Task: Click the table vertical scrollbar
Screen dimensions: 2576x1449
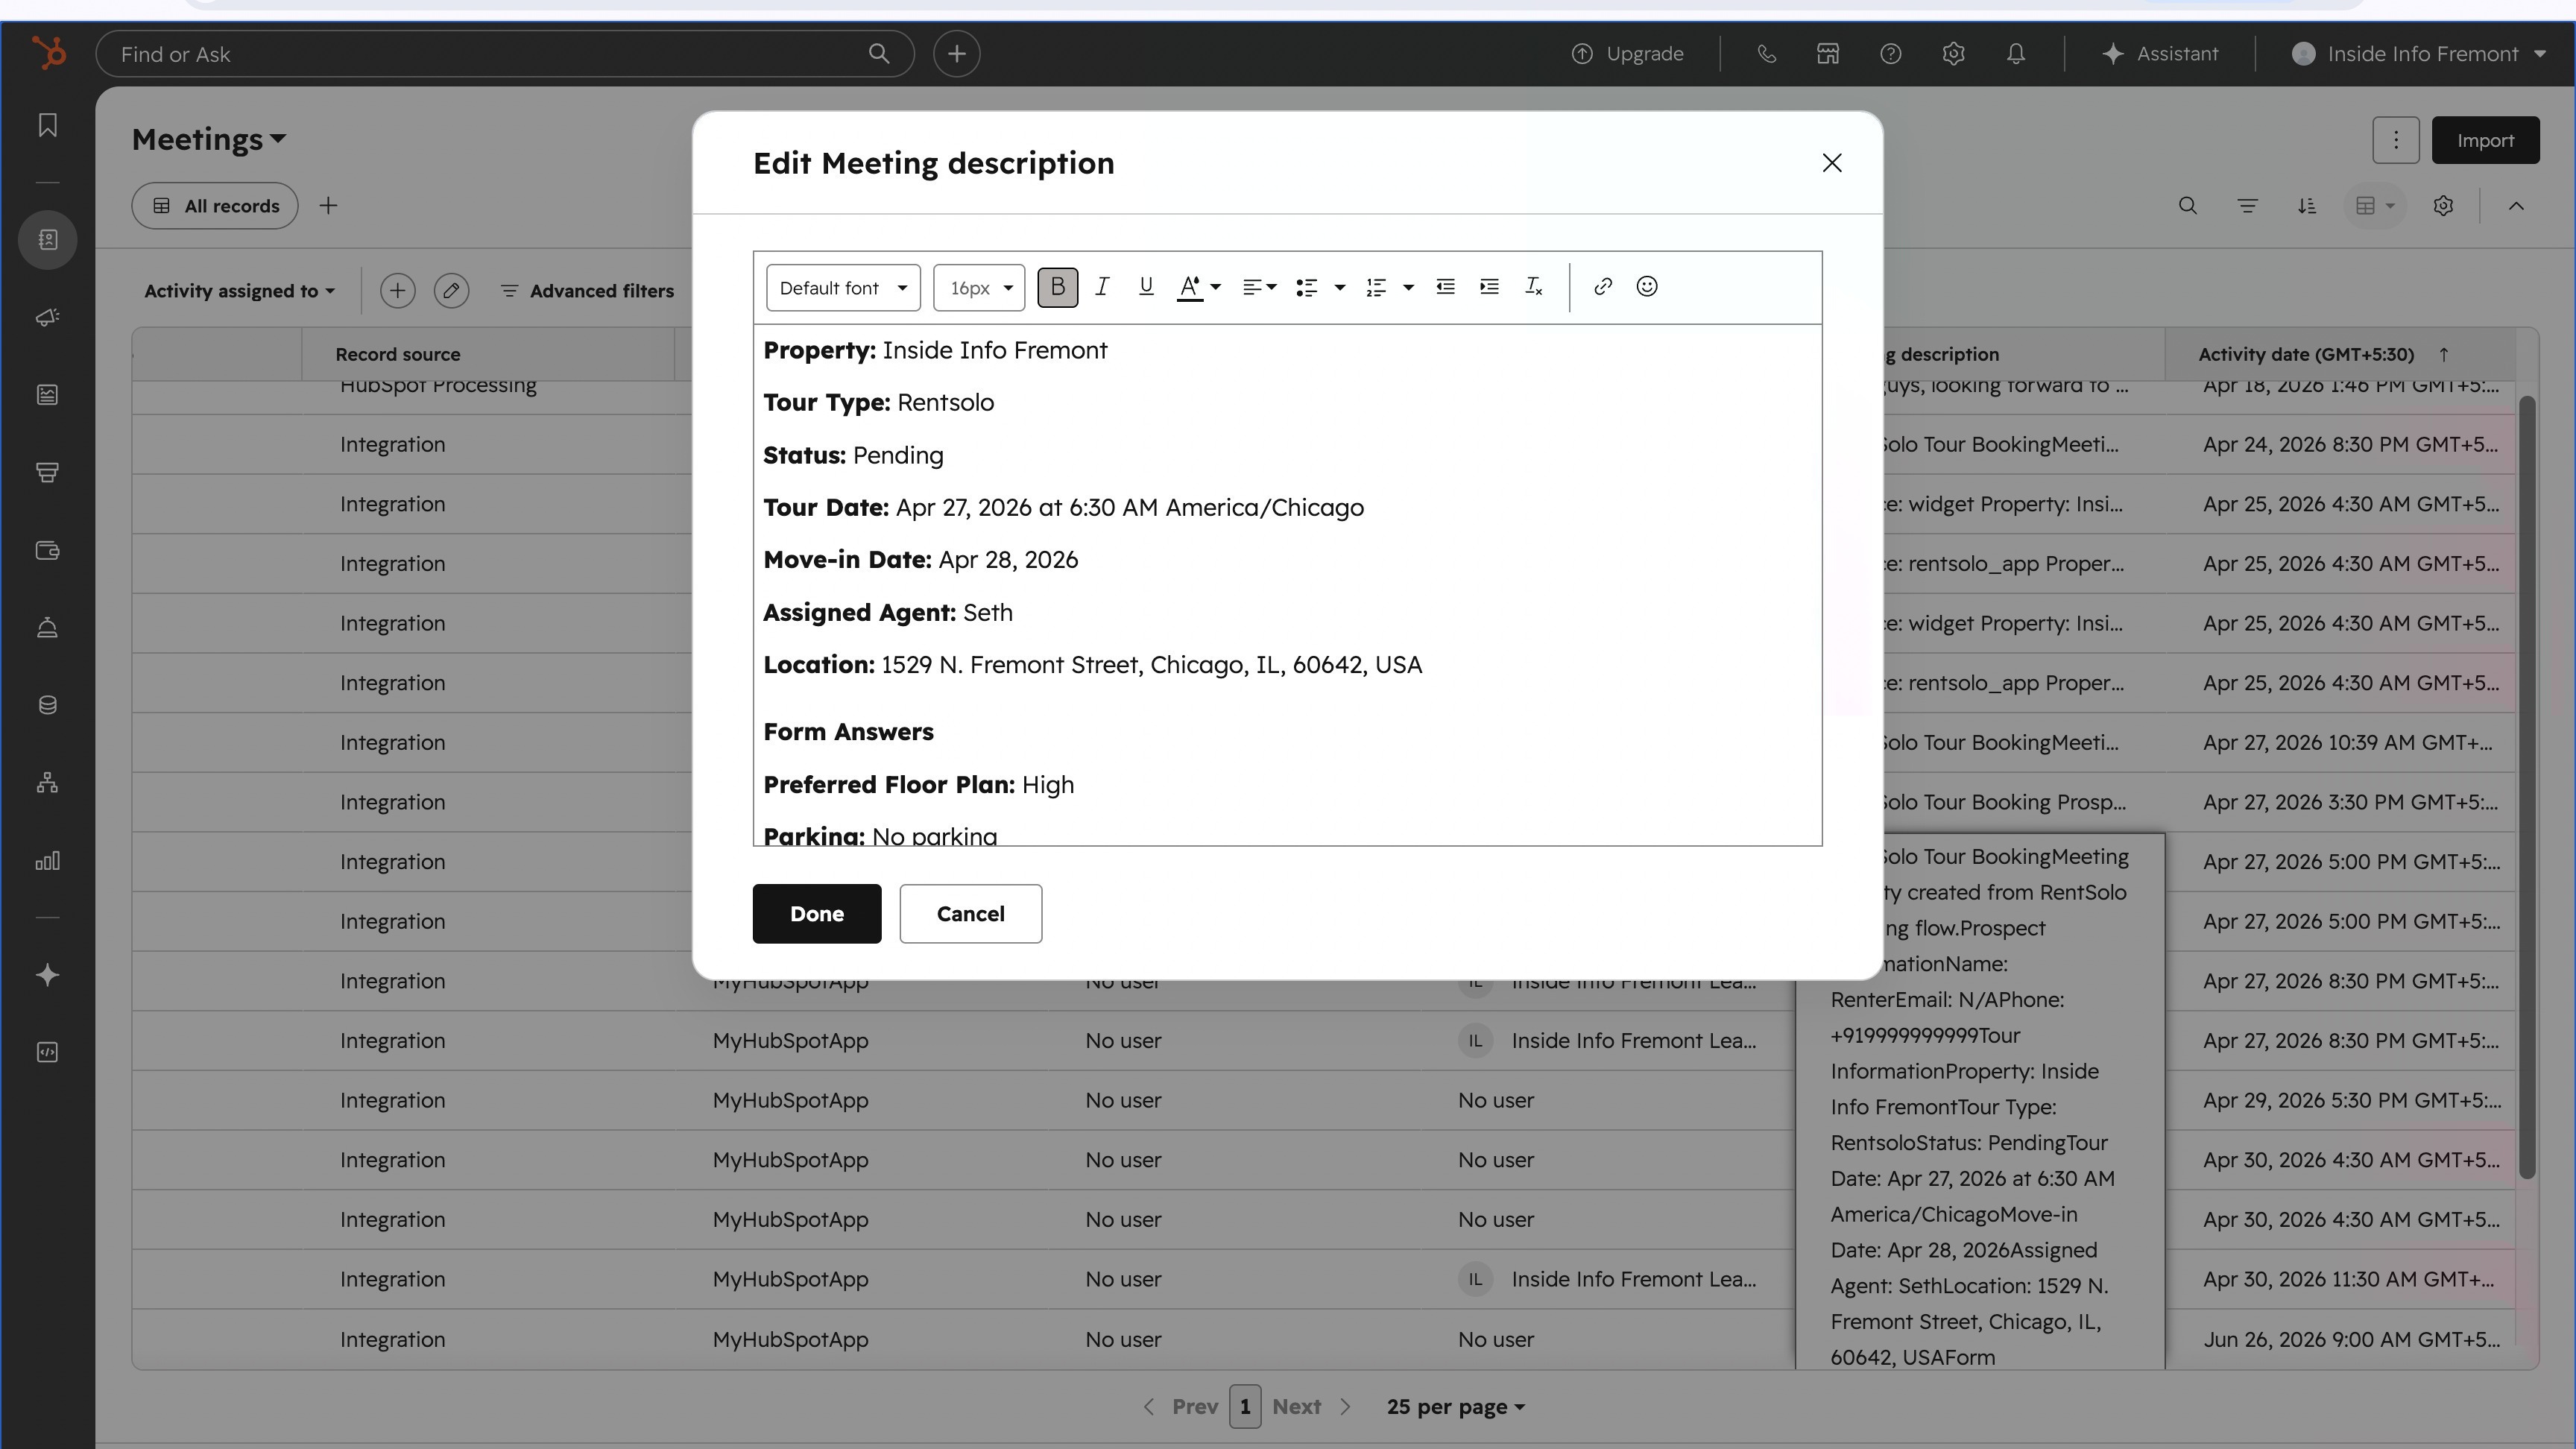Action: (x=2527, y=787)
